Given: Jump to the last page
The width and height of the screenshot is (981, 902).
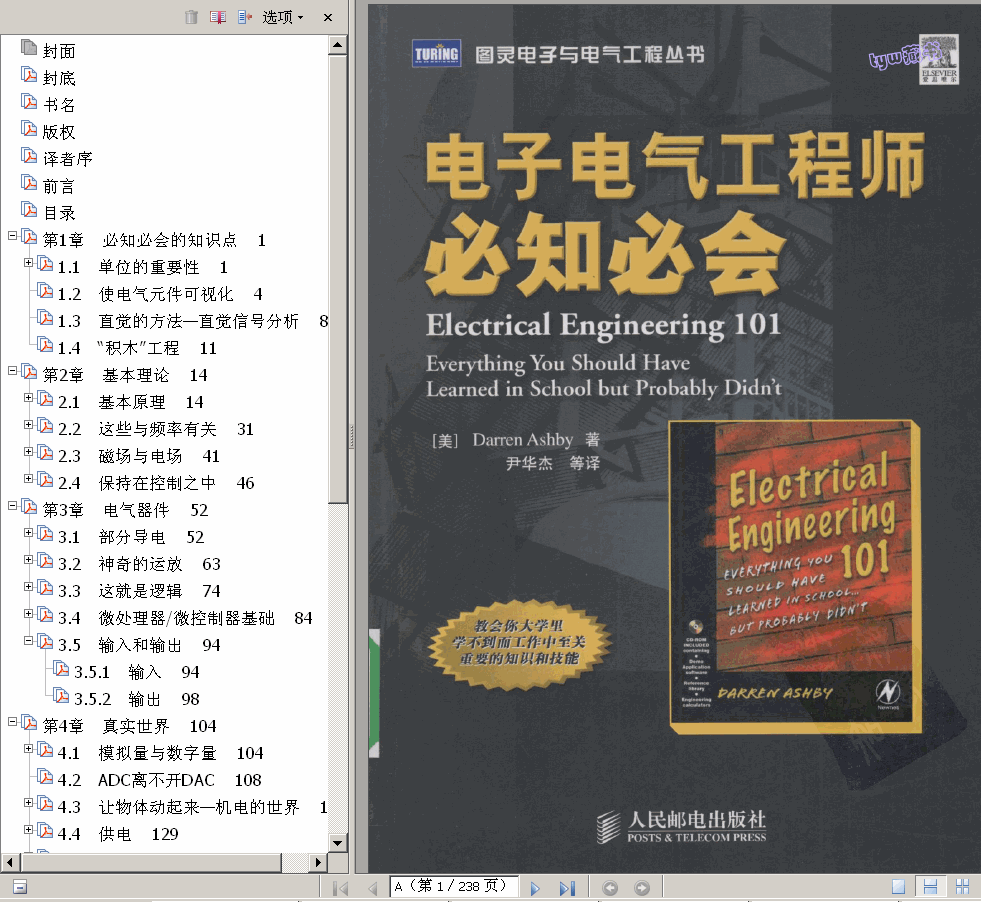Looking at the screenshot, I should click(567, 888).
